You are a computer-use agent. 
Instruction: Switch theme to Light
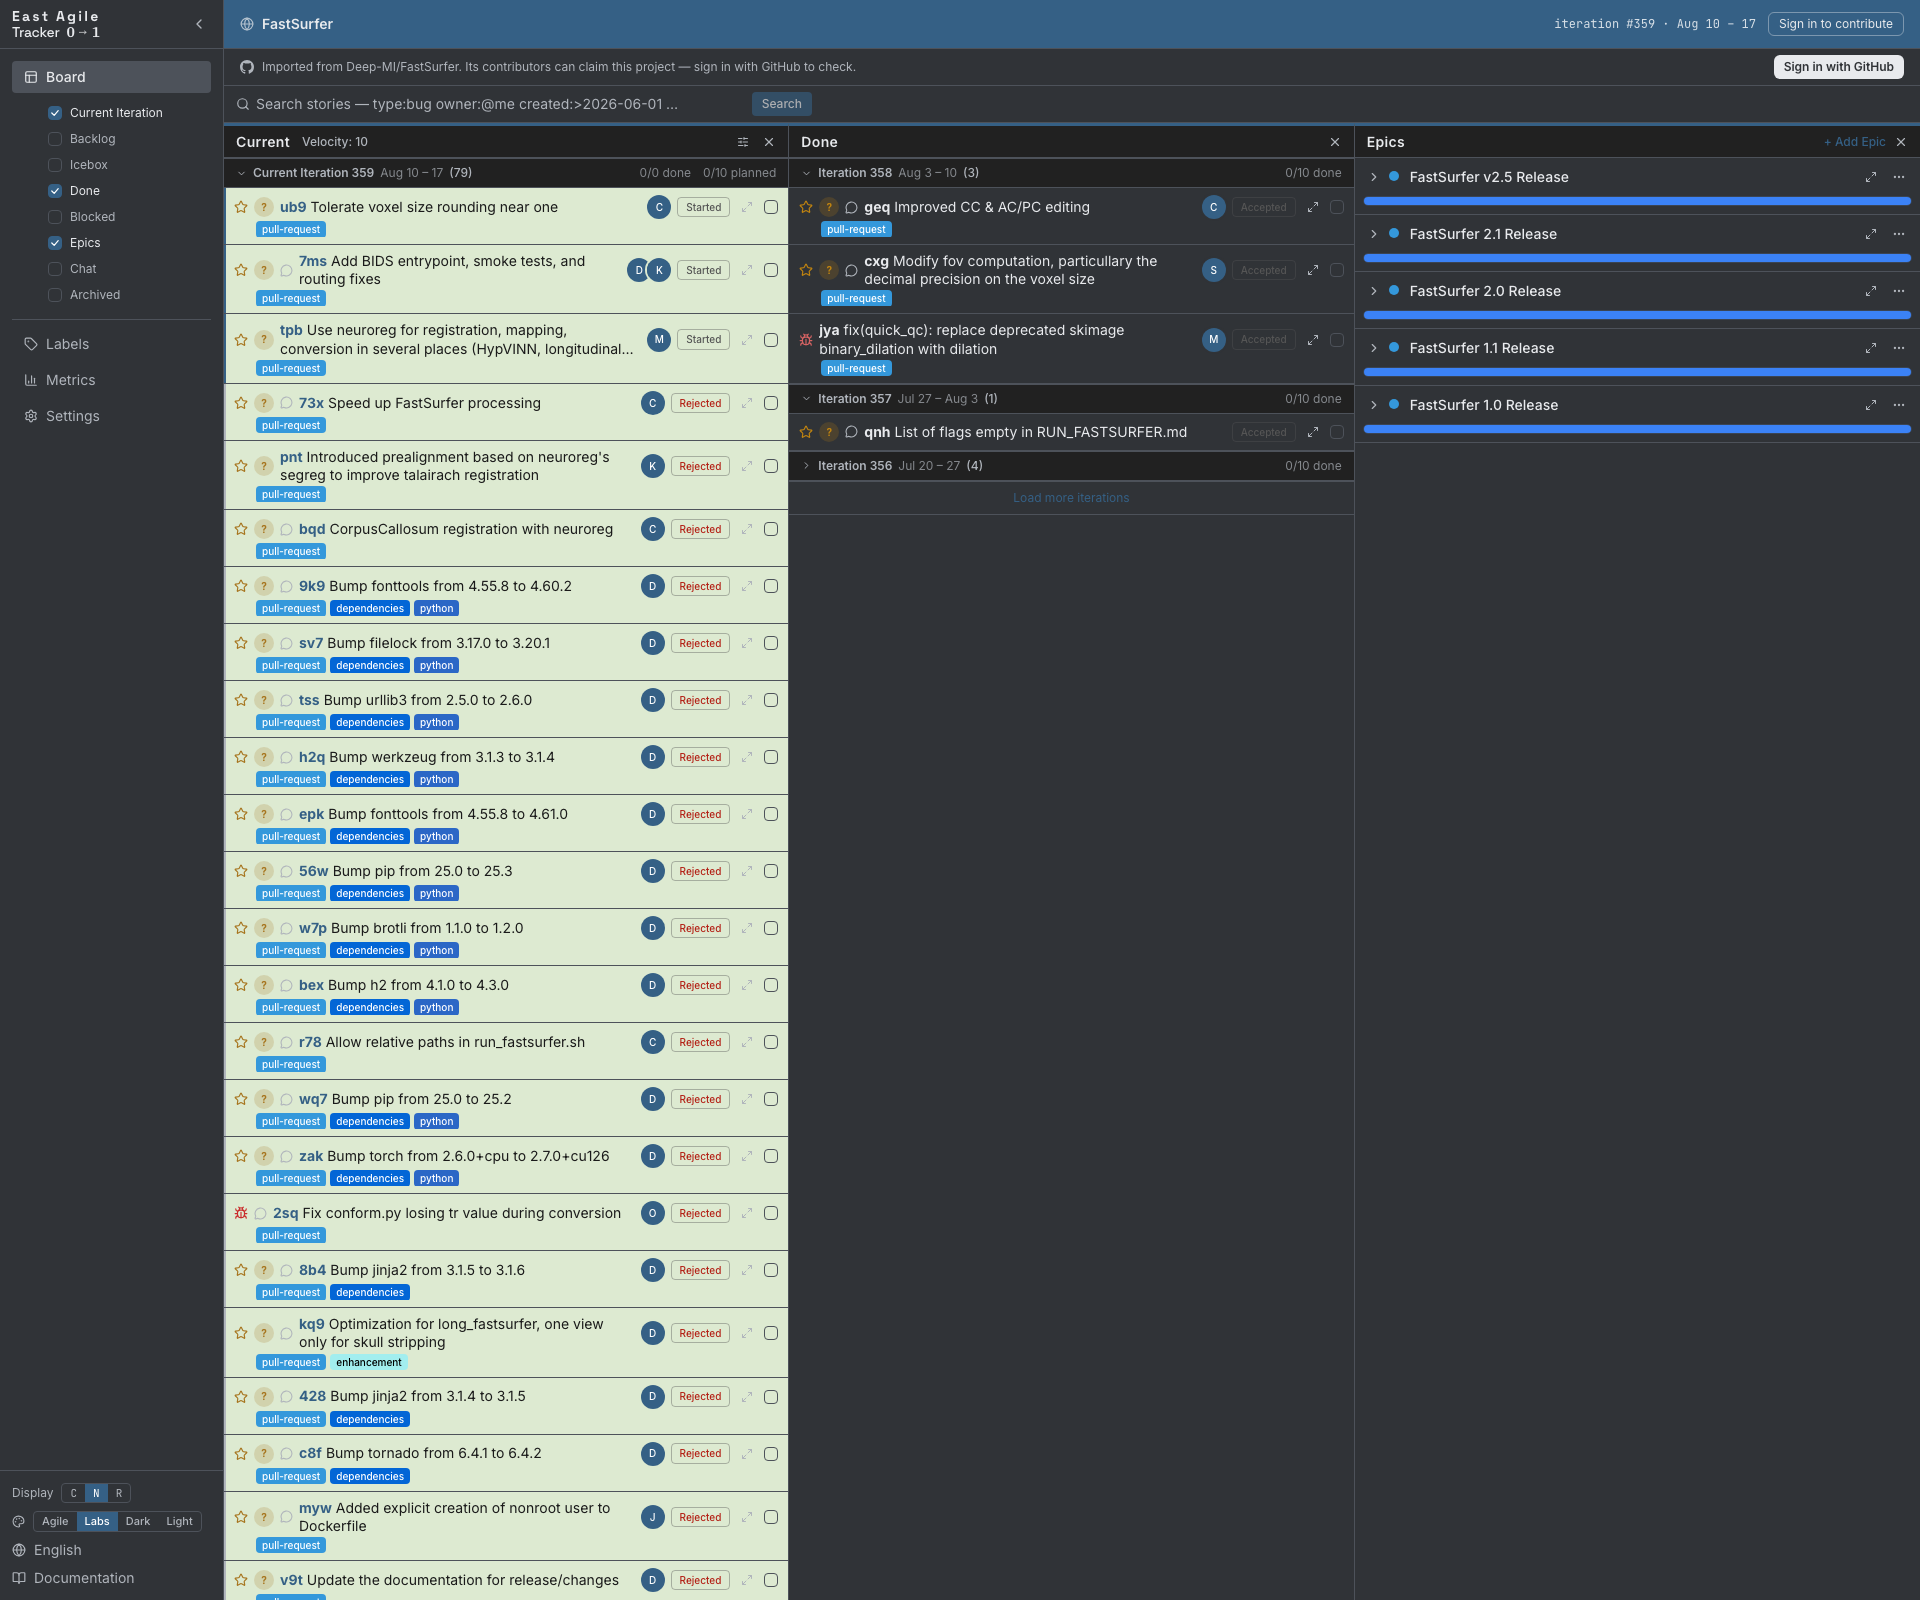pyautogui.click(x=180, y=1521)
